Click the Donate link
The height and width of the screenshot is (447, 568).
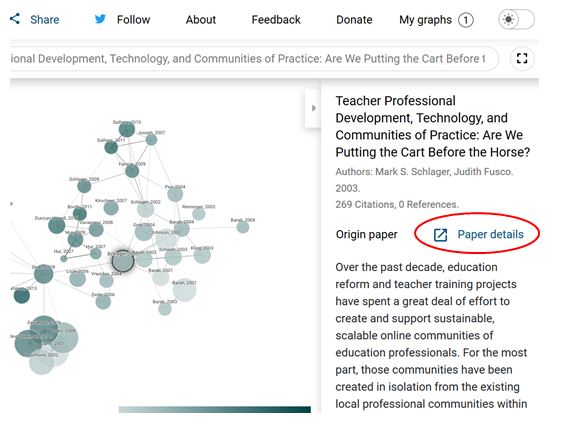[354, 20]
